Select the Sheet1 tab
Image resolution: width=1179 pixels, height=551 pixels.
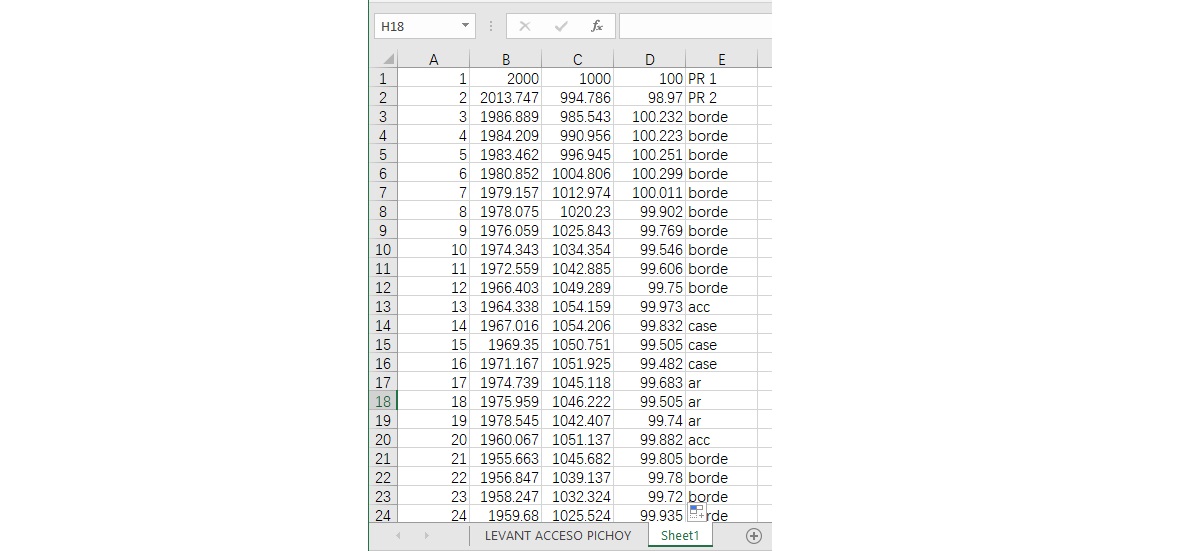point(680,536)
